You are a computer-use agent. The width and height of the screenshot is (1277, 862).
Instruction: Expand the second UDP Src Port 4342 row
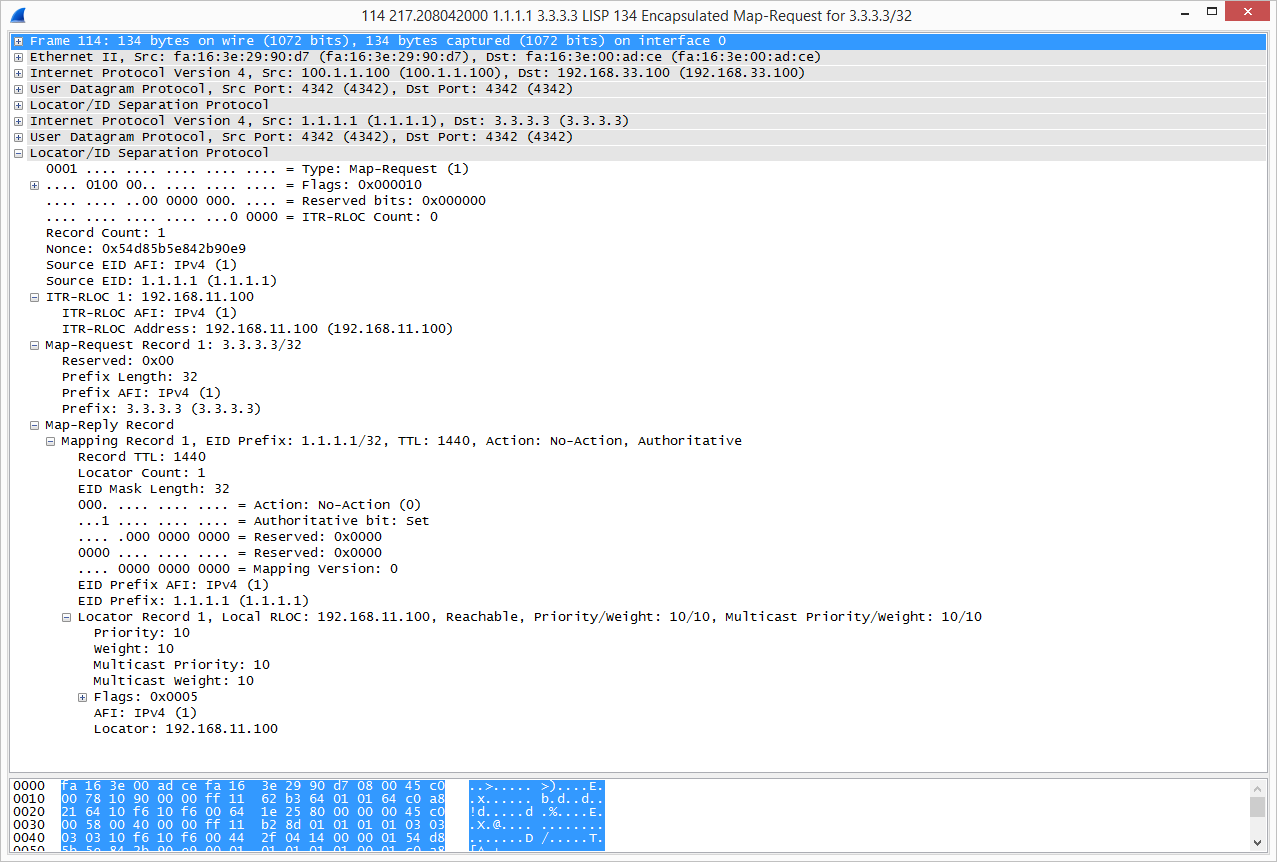coord(19,137)
